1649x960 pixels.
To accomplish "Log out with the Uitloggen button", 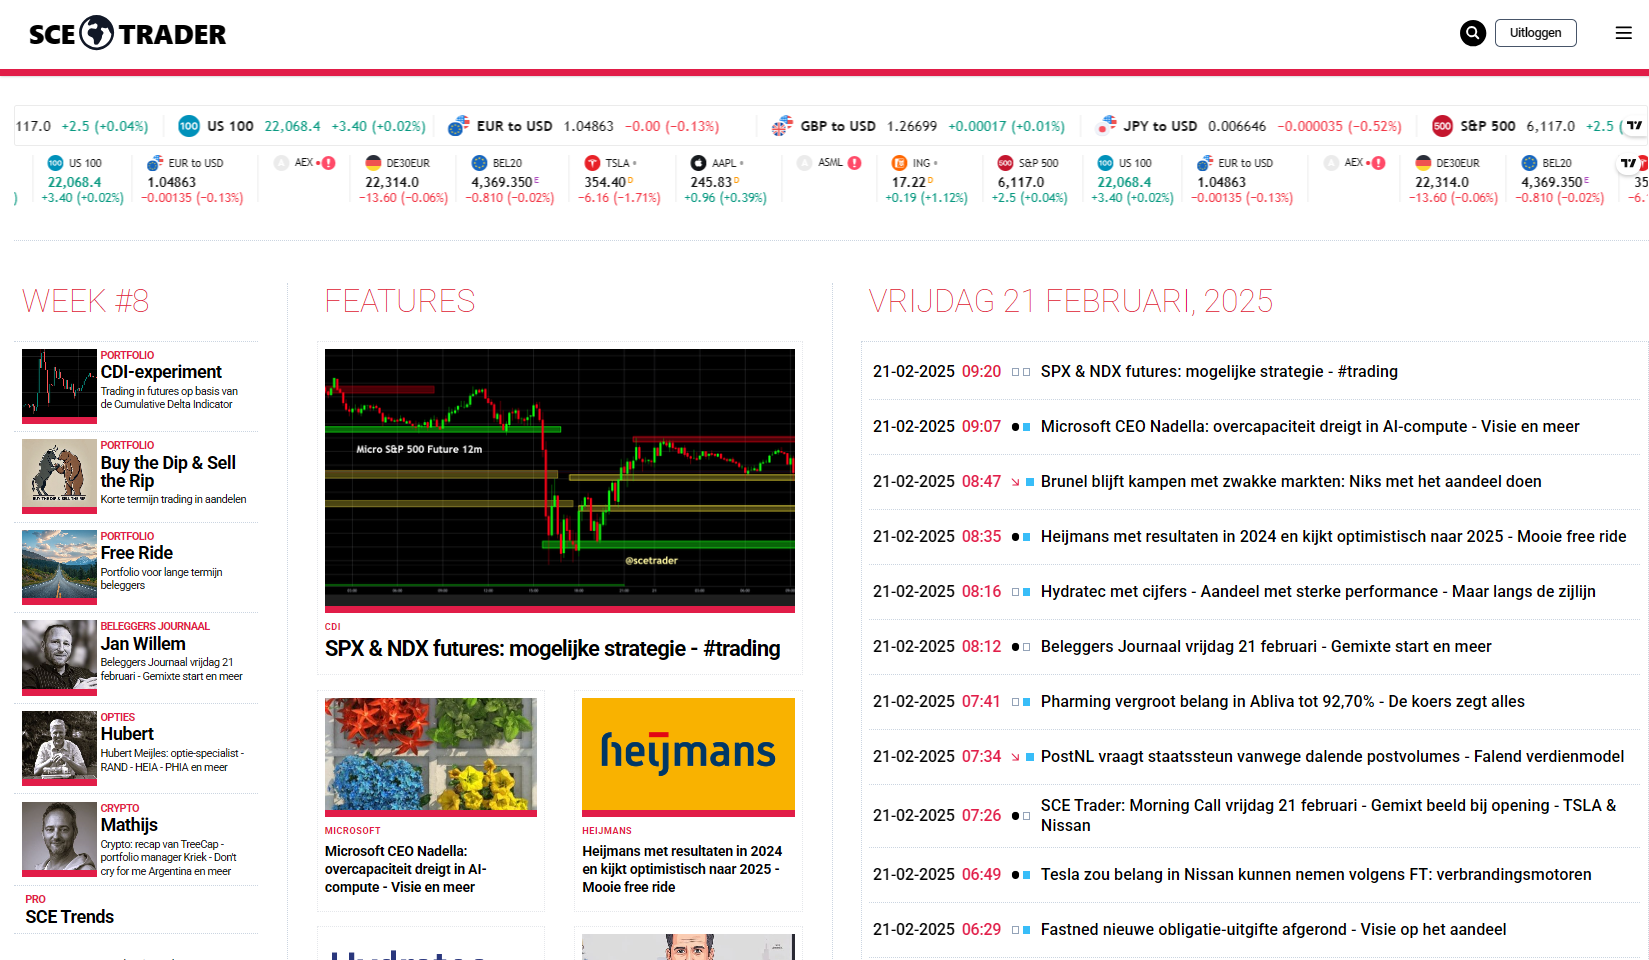I will pos(1536,33).
